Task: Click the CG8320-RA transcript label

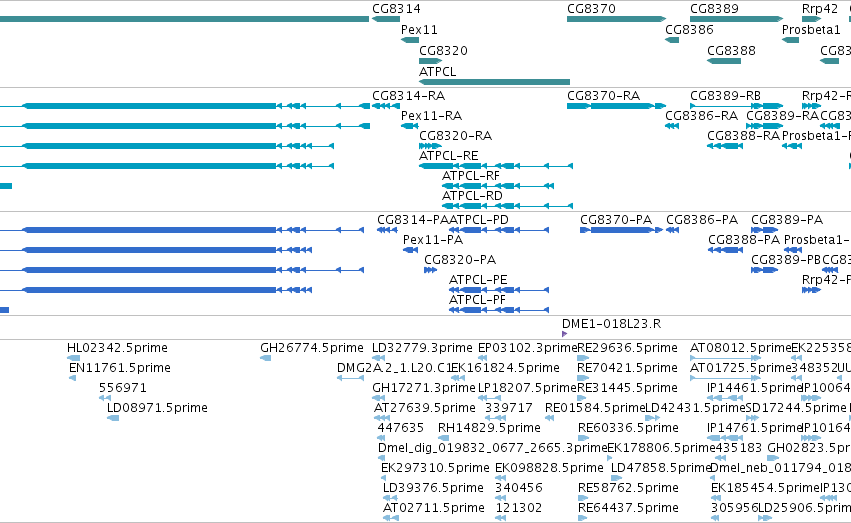Action: (455, 136)
